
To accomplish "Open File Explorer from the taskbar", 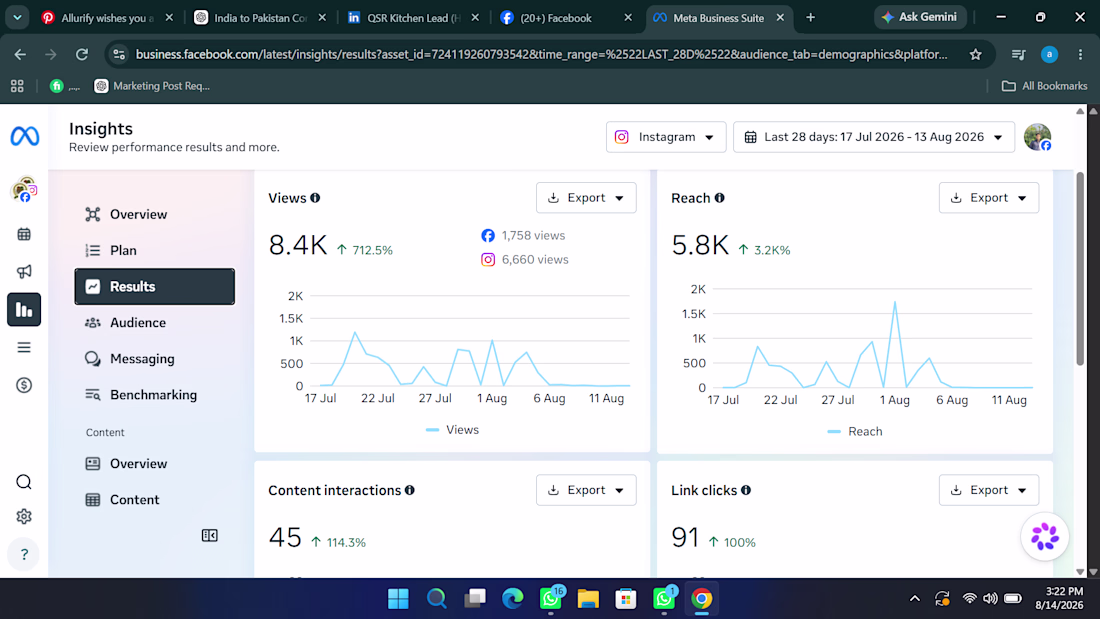I will coord(588,599).
